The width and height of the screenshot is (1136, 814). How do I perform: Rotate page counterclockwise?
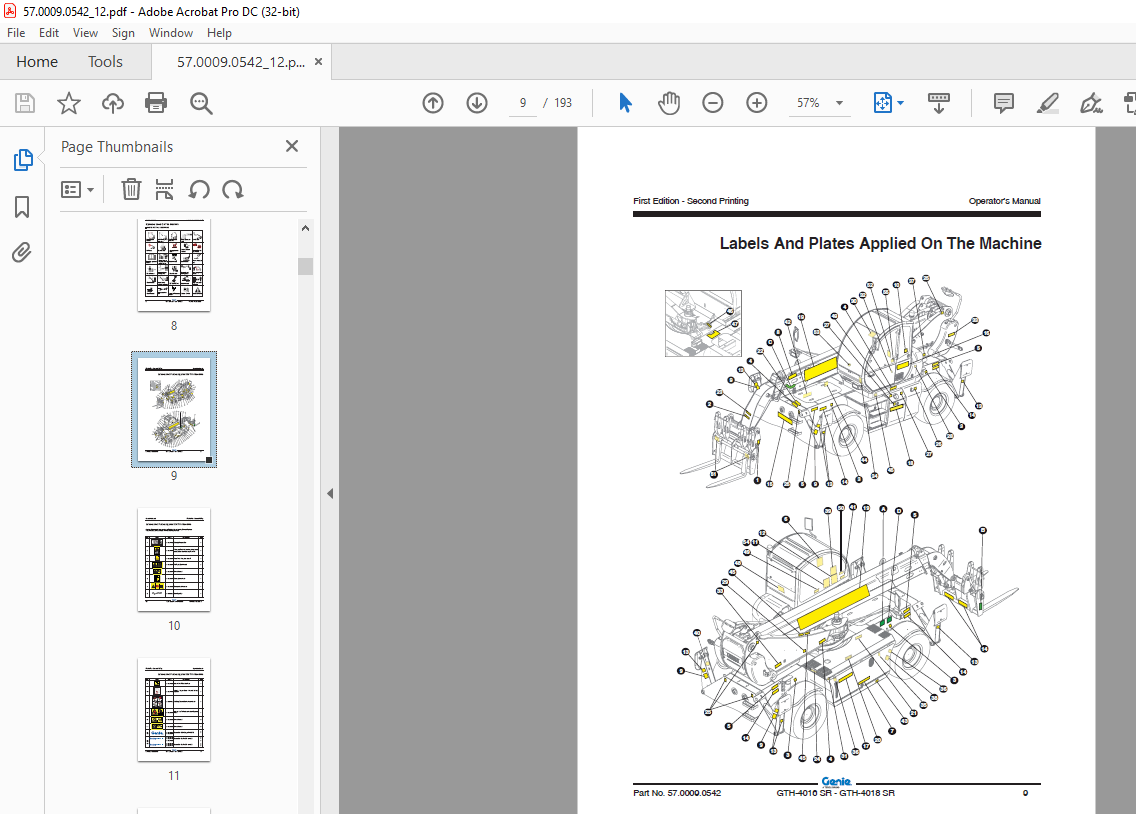199,190
